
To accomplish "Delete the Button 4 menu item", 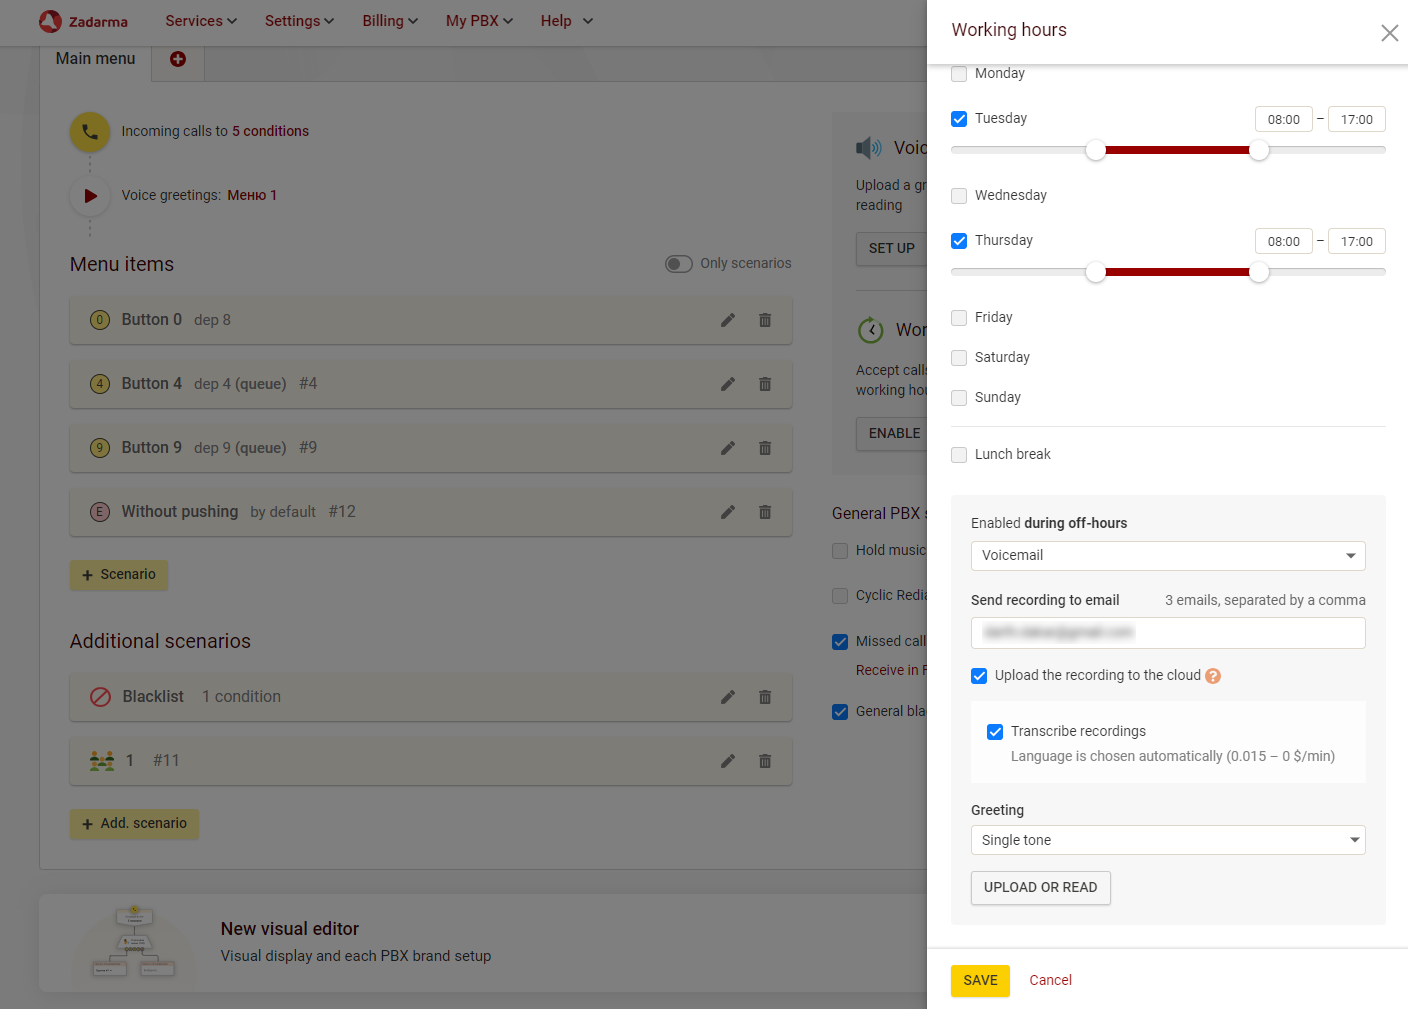I will (x=765, y=384).
